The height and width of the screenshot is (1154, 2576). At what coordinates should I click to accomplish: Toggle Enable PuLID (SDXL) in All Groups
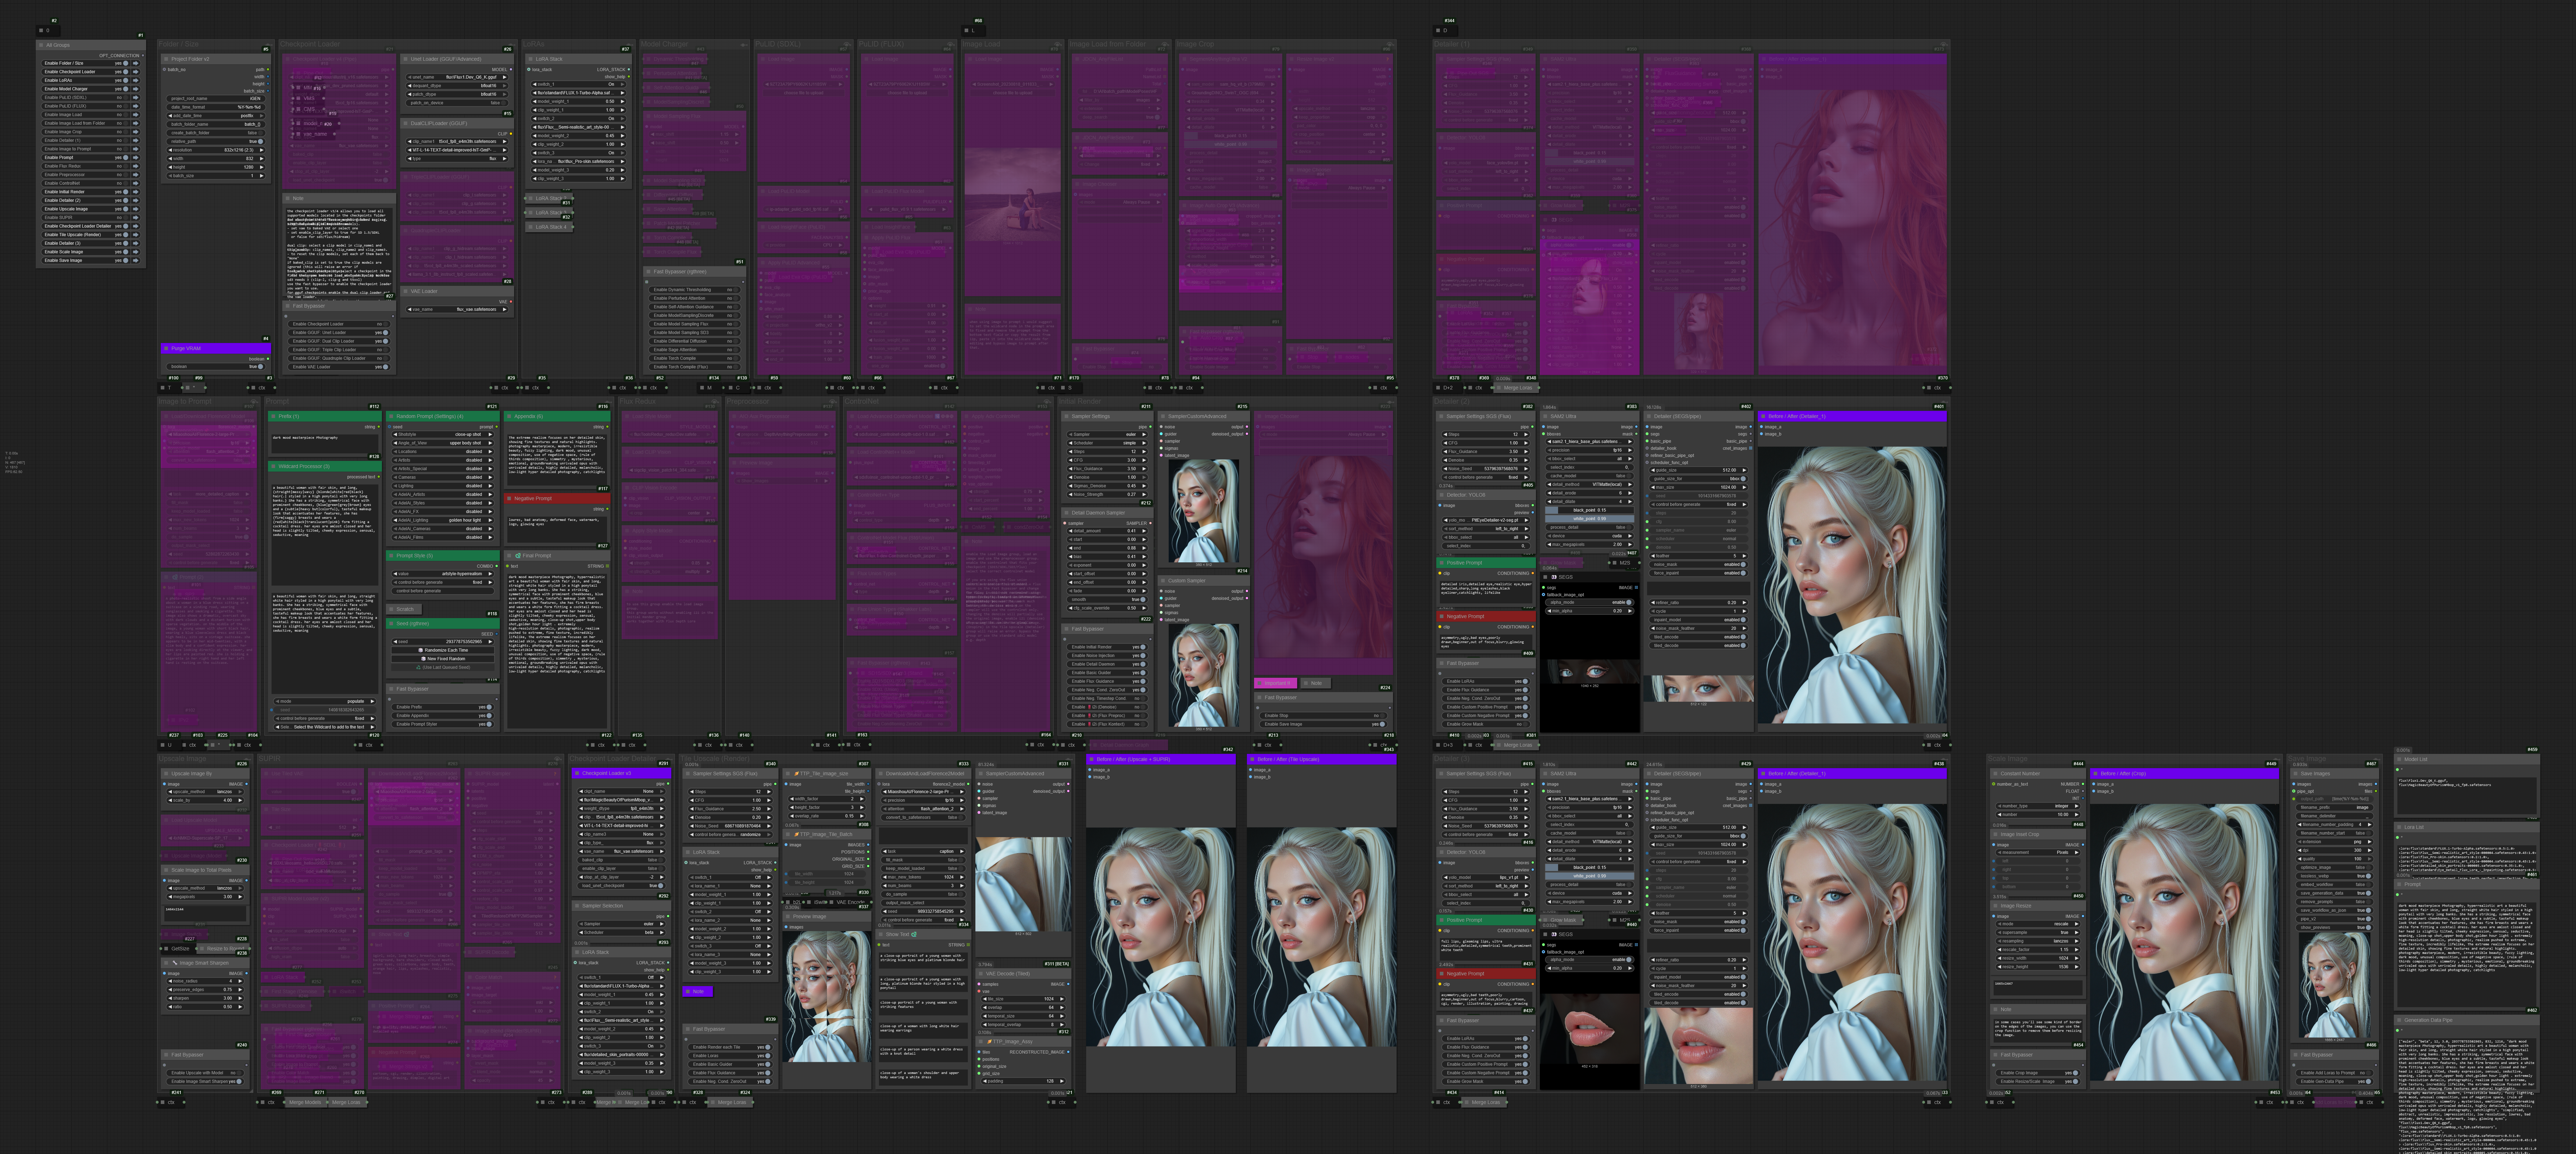(126, 98)
